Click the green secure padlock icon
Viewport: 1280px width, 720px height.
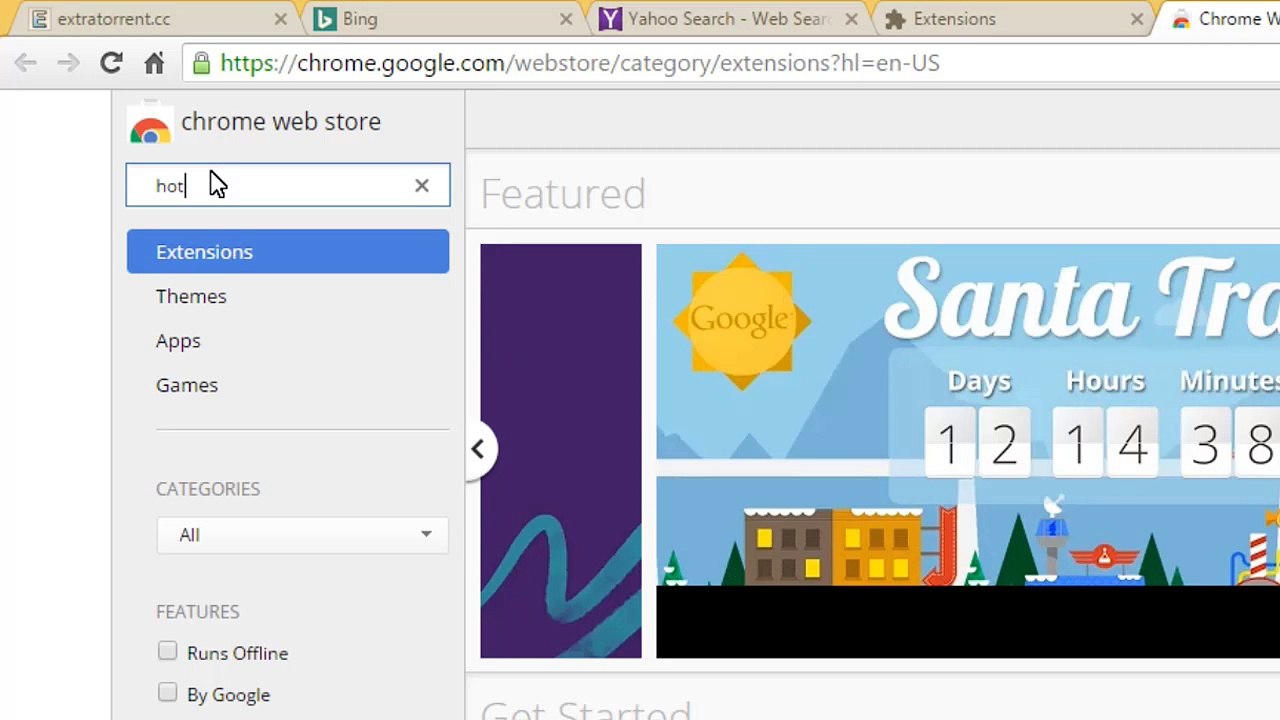coord(201,63)
